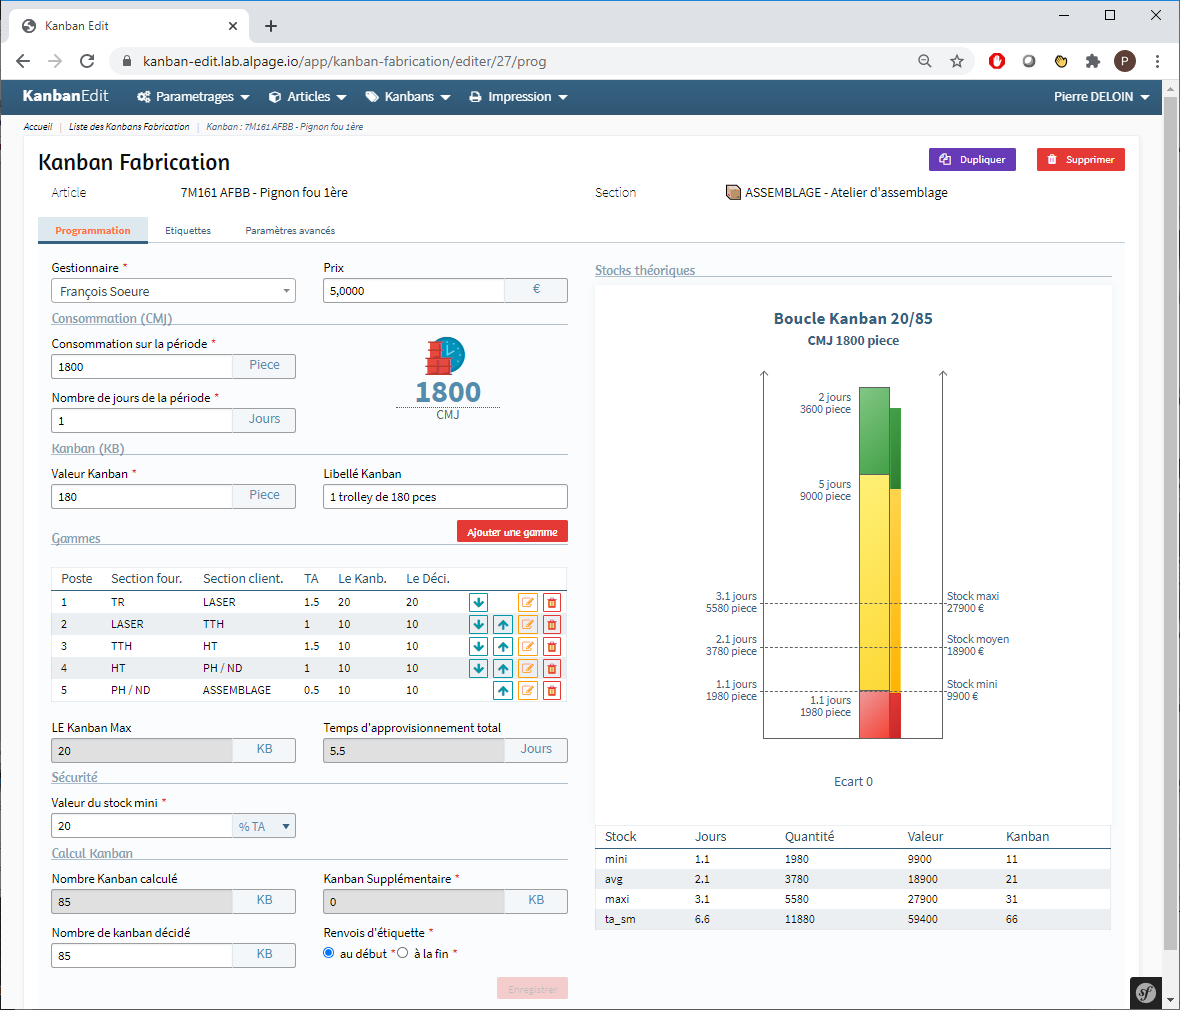The width and height of the screenshot is (1180, 1010).
Task: Edit gamme row 4 HT entry
Action: pyautogui.click(x=527, y=668)
